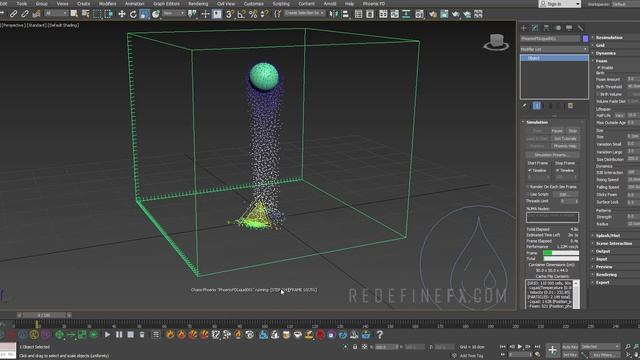The image size is (640, 360).
Task: Click the Phoenix Help button
Action: pos(565,146)
